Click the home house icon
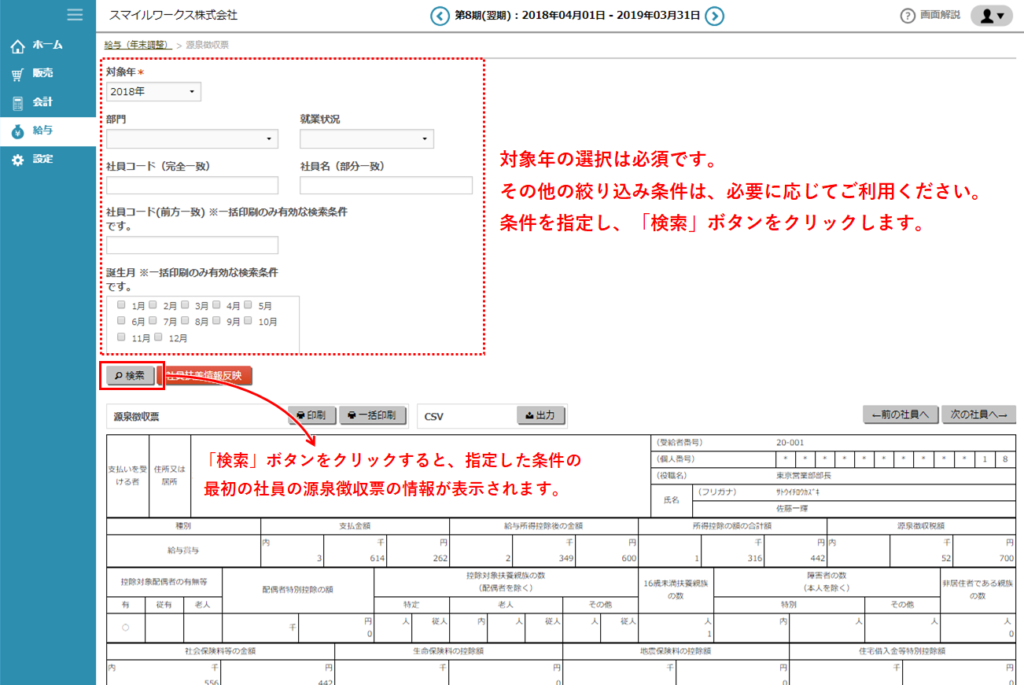This screenshot has width=1024, height=685. (18, 46)
